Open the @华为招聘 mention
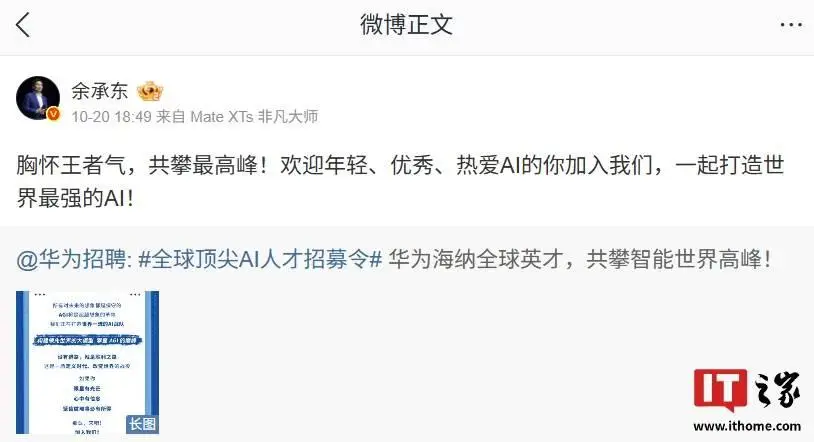Image resolution: width=814 pixels, height=442 pixels. pyautogui.click(x=74, y=259)
